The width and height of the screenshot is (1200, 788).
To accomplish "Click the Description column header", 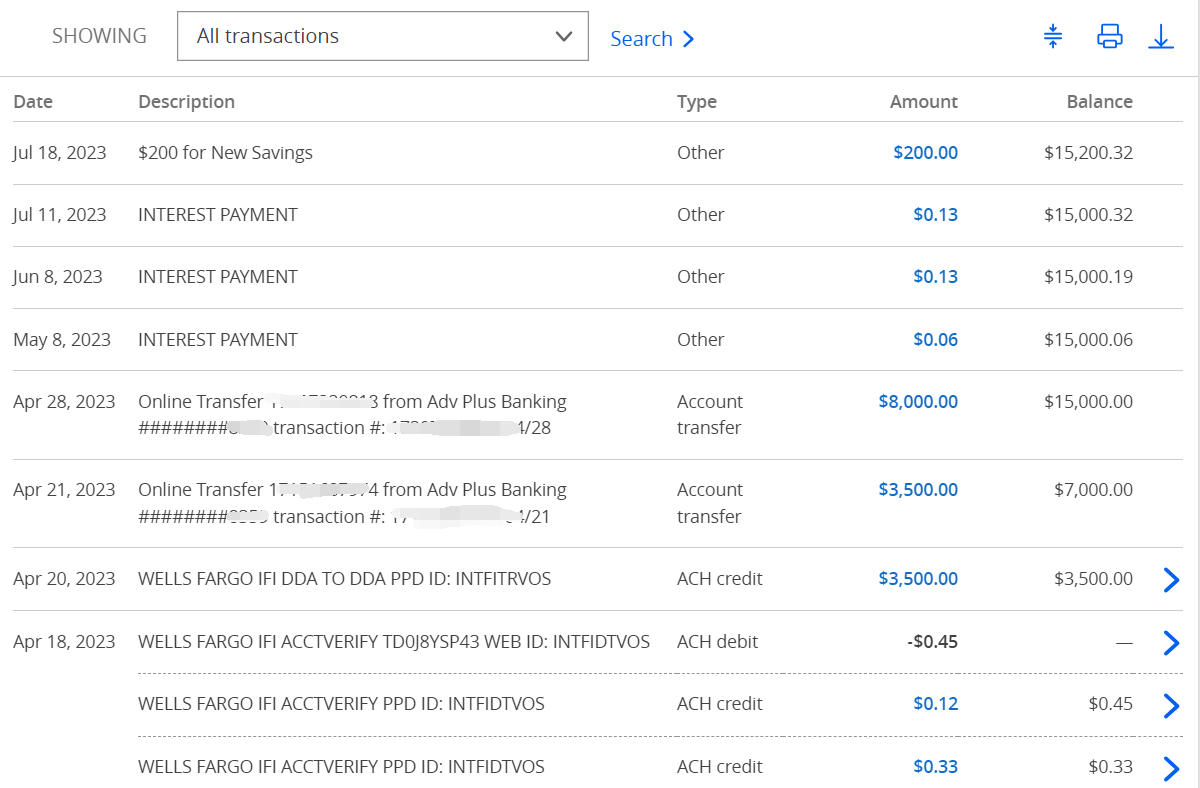I will click(x=186, y=102).
